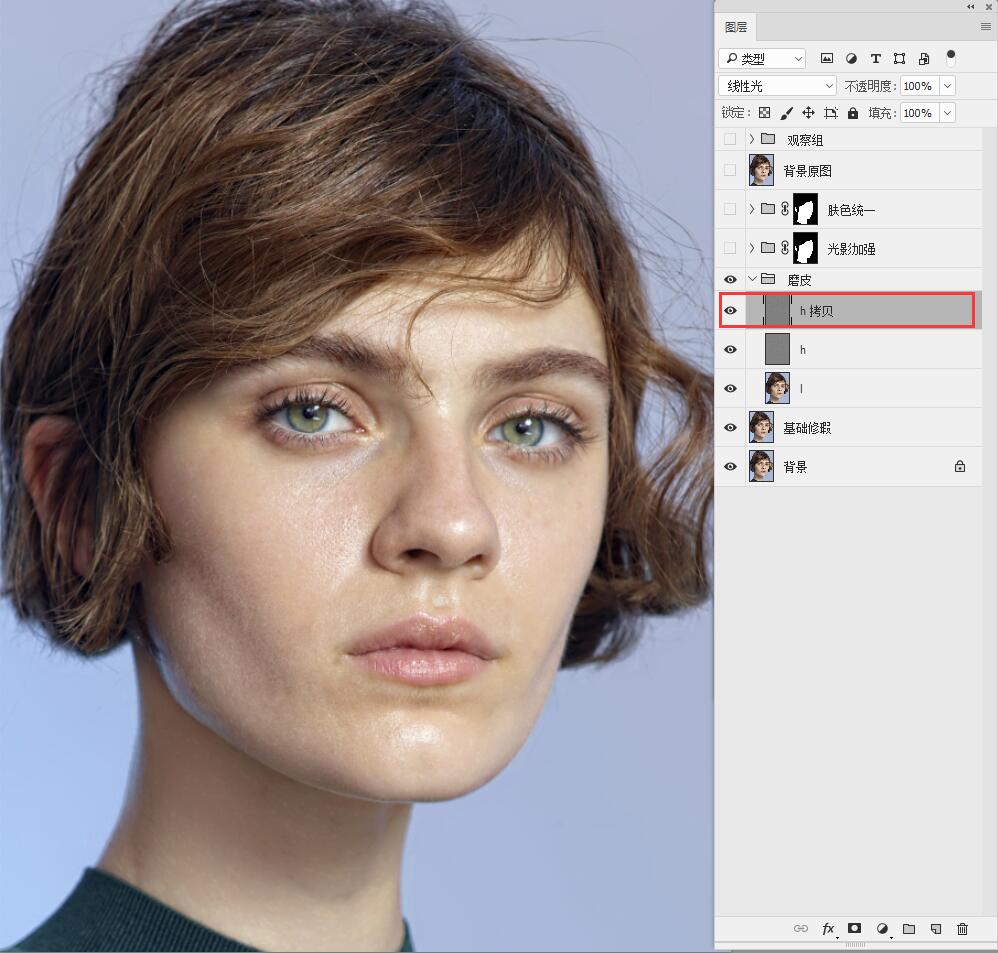Viewport: 998px width, 953px height.
Task: Open the fx layer style menu
Action: 828,929
